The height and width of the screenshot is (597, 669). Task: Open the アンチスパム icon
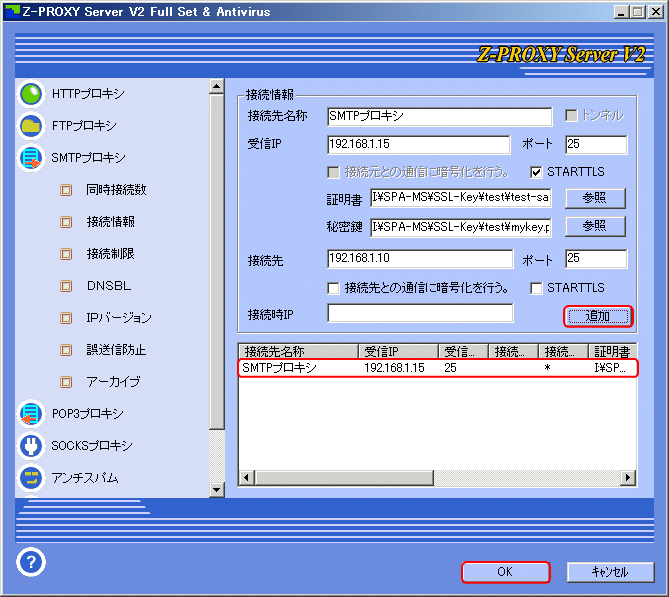[x=31, y=478]
